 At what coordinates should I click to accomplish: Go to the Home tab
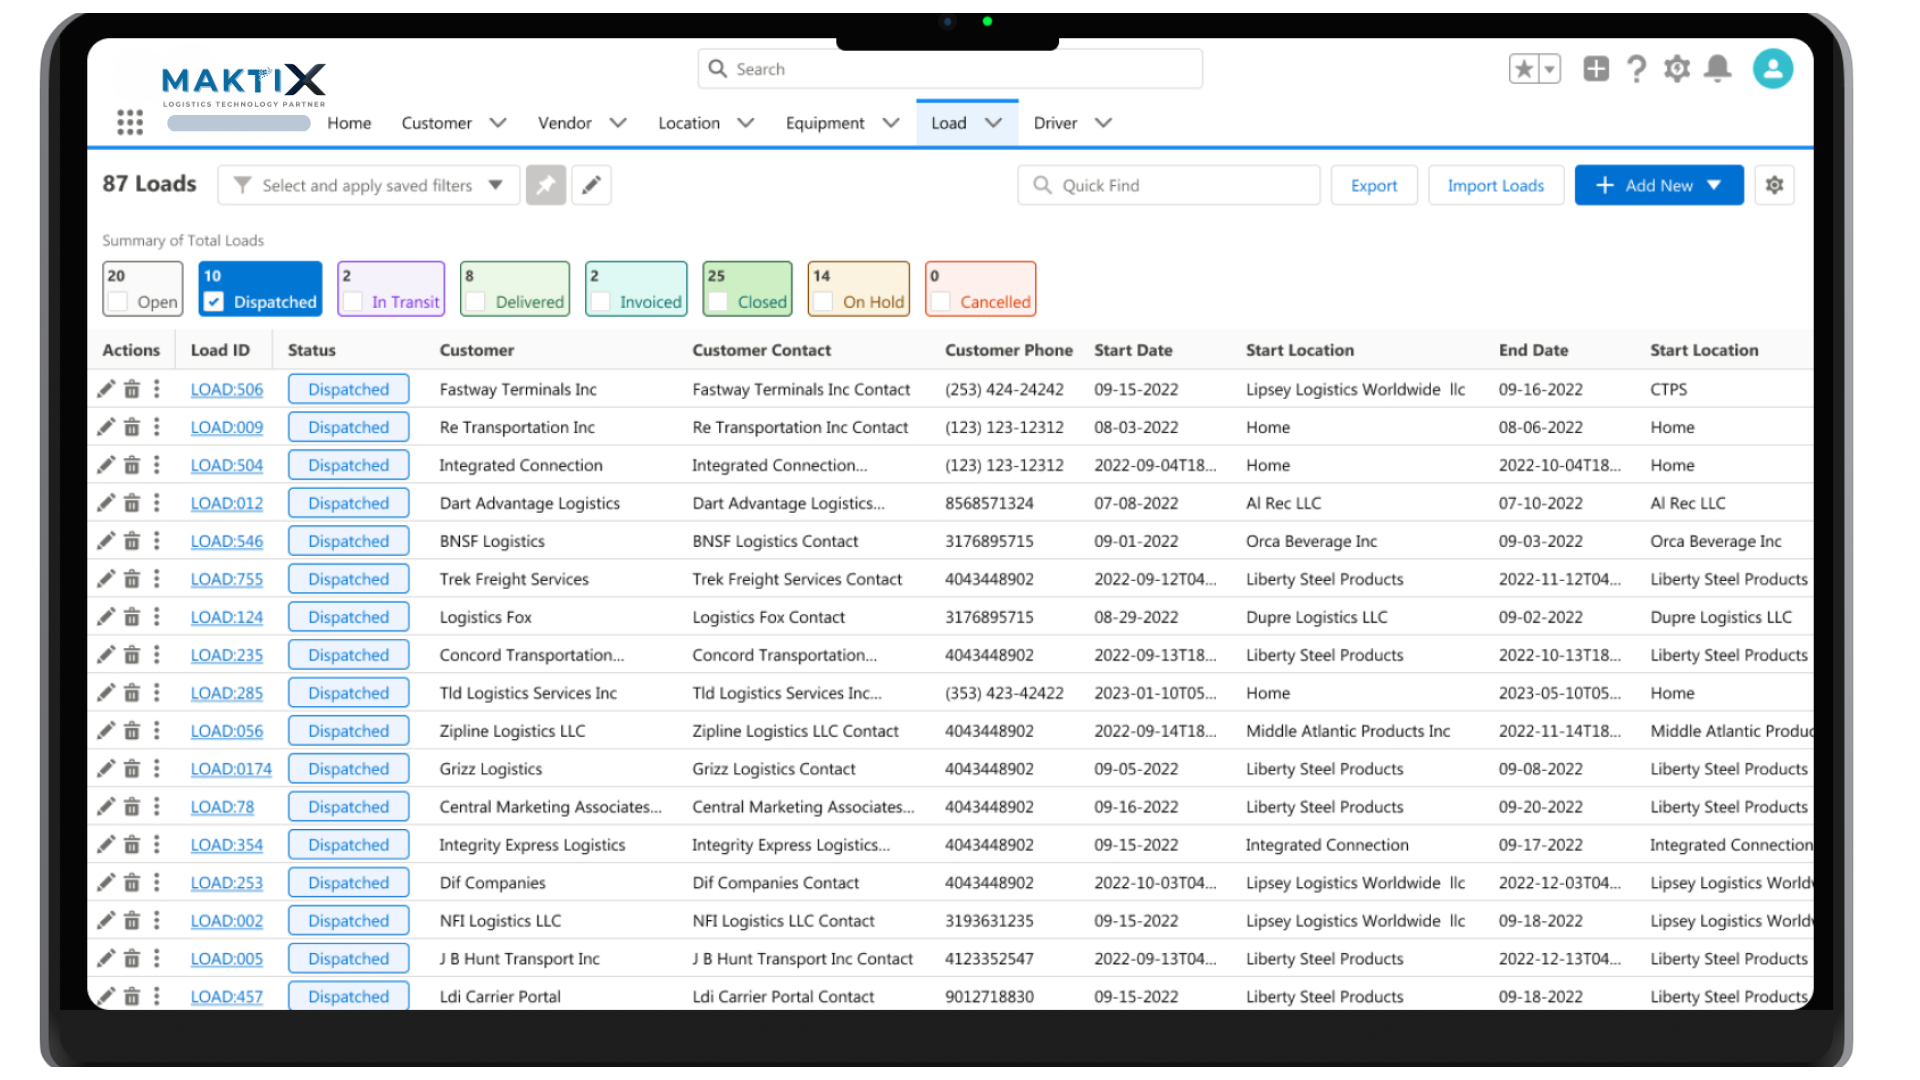[x=349, y=123]
